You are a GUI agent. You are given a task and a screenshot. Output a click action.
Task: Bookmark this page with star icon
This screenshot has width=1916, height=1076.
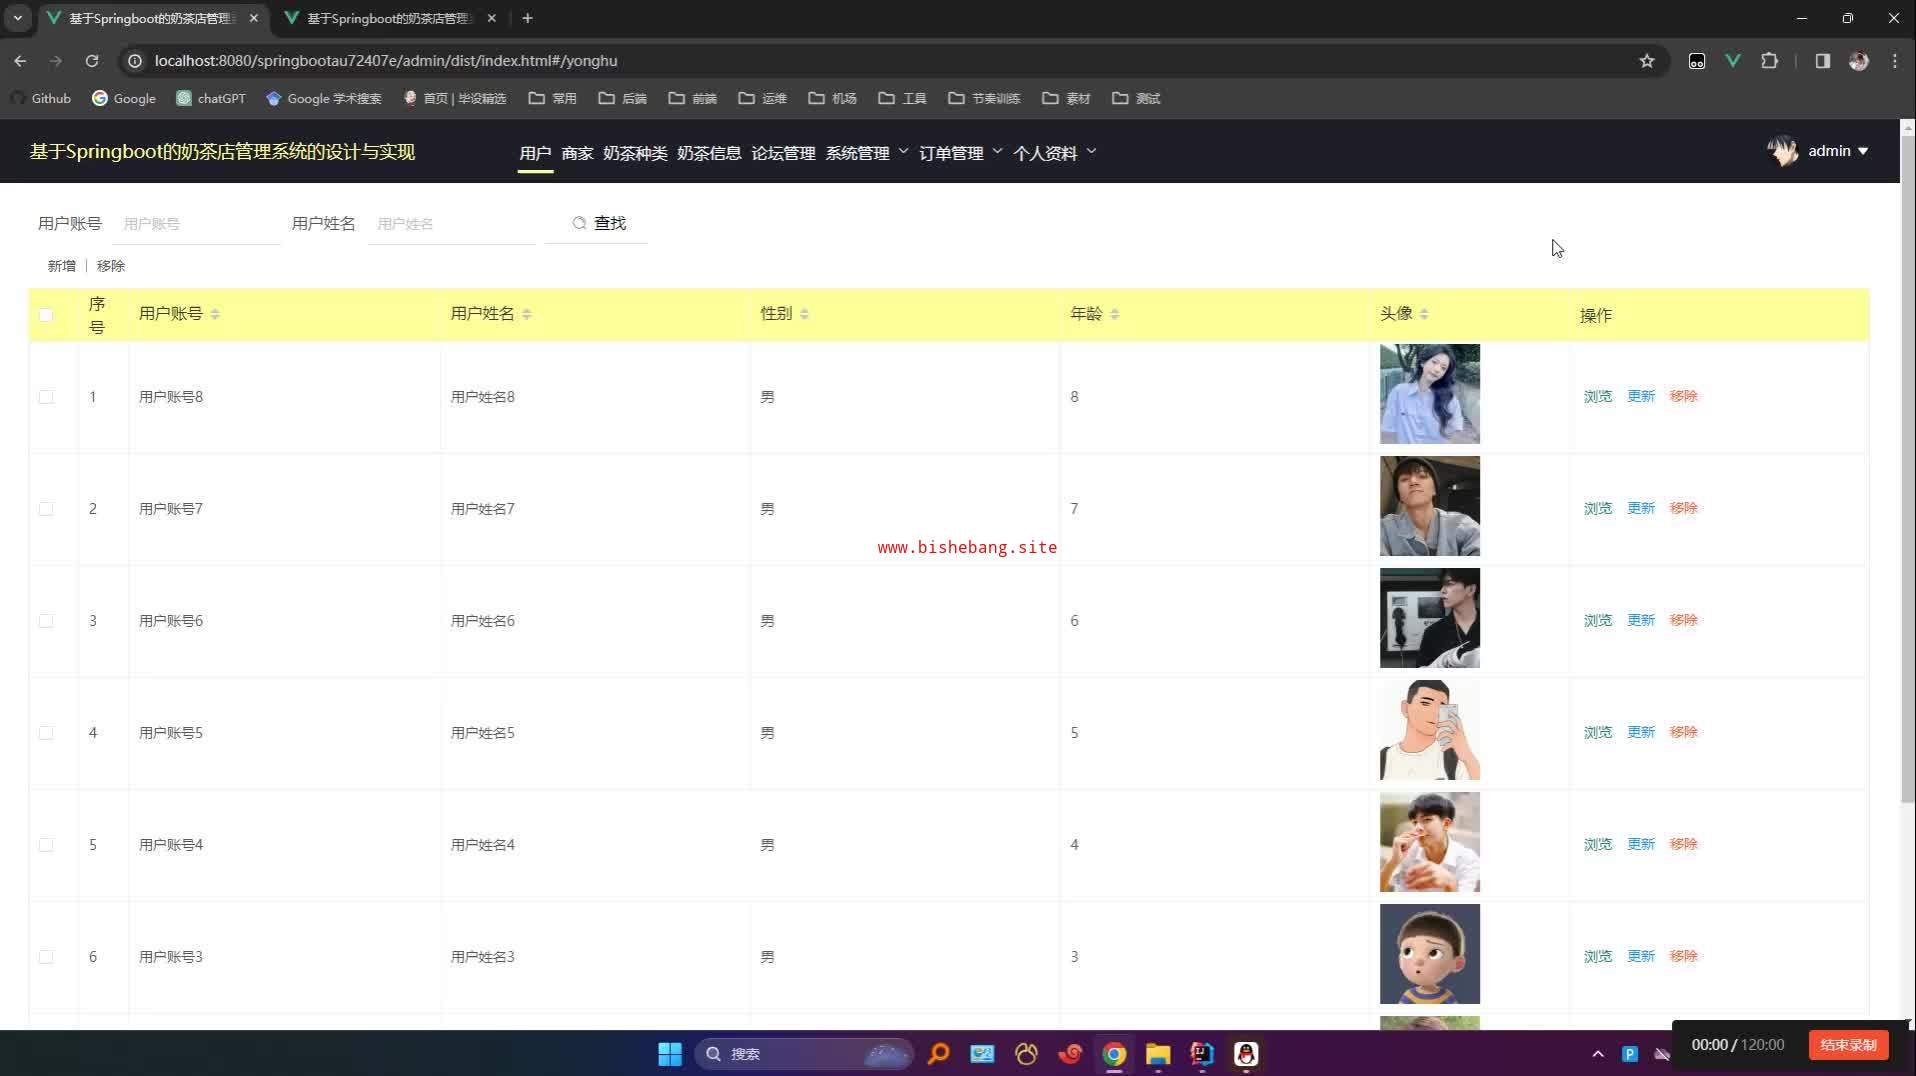click(1647, 61)
